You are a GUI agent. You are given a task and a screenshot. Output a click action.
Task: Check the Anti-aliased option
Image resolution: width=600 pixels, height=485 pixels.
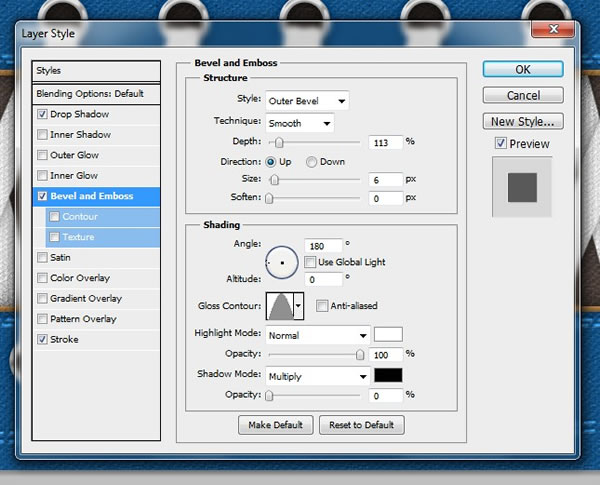click(322, 306)
